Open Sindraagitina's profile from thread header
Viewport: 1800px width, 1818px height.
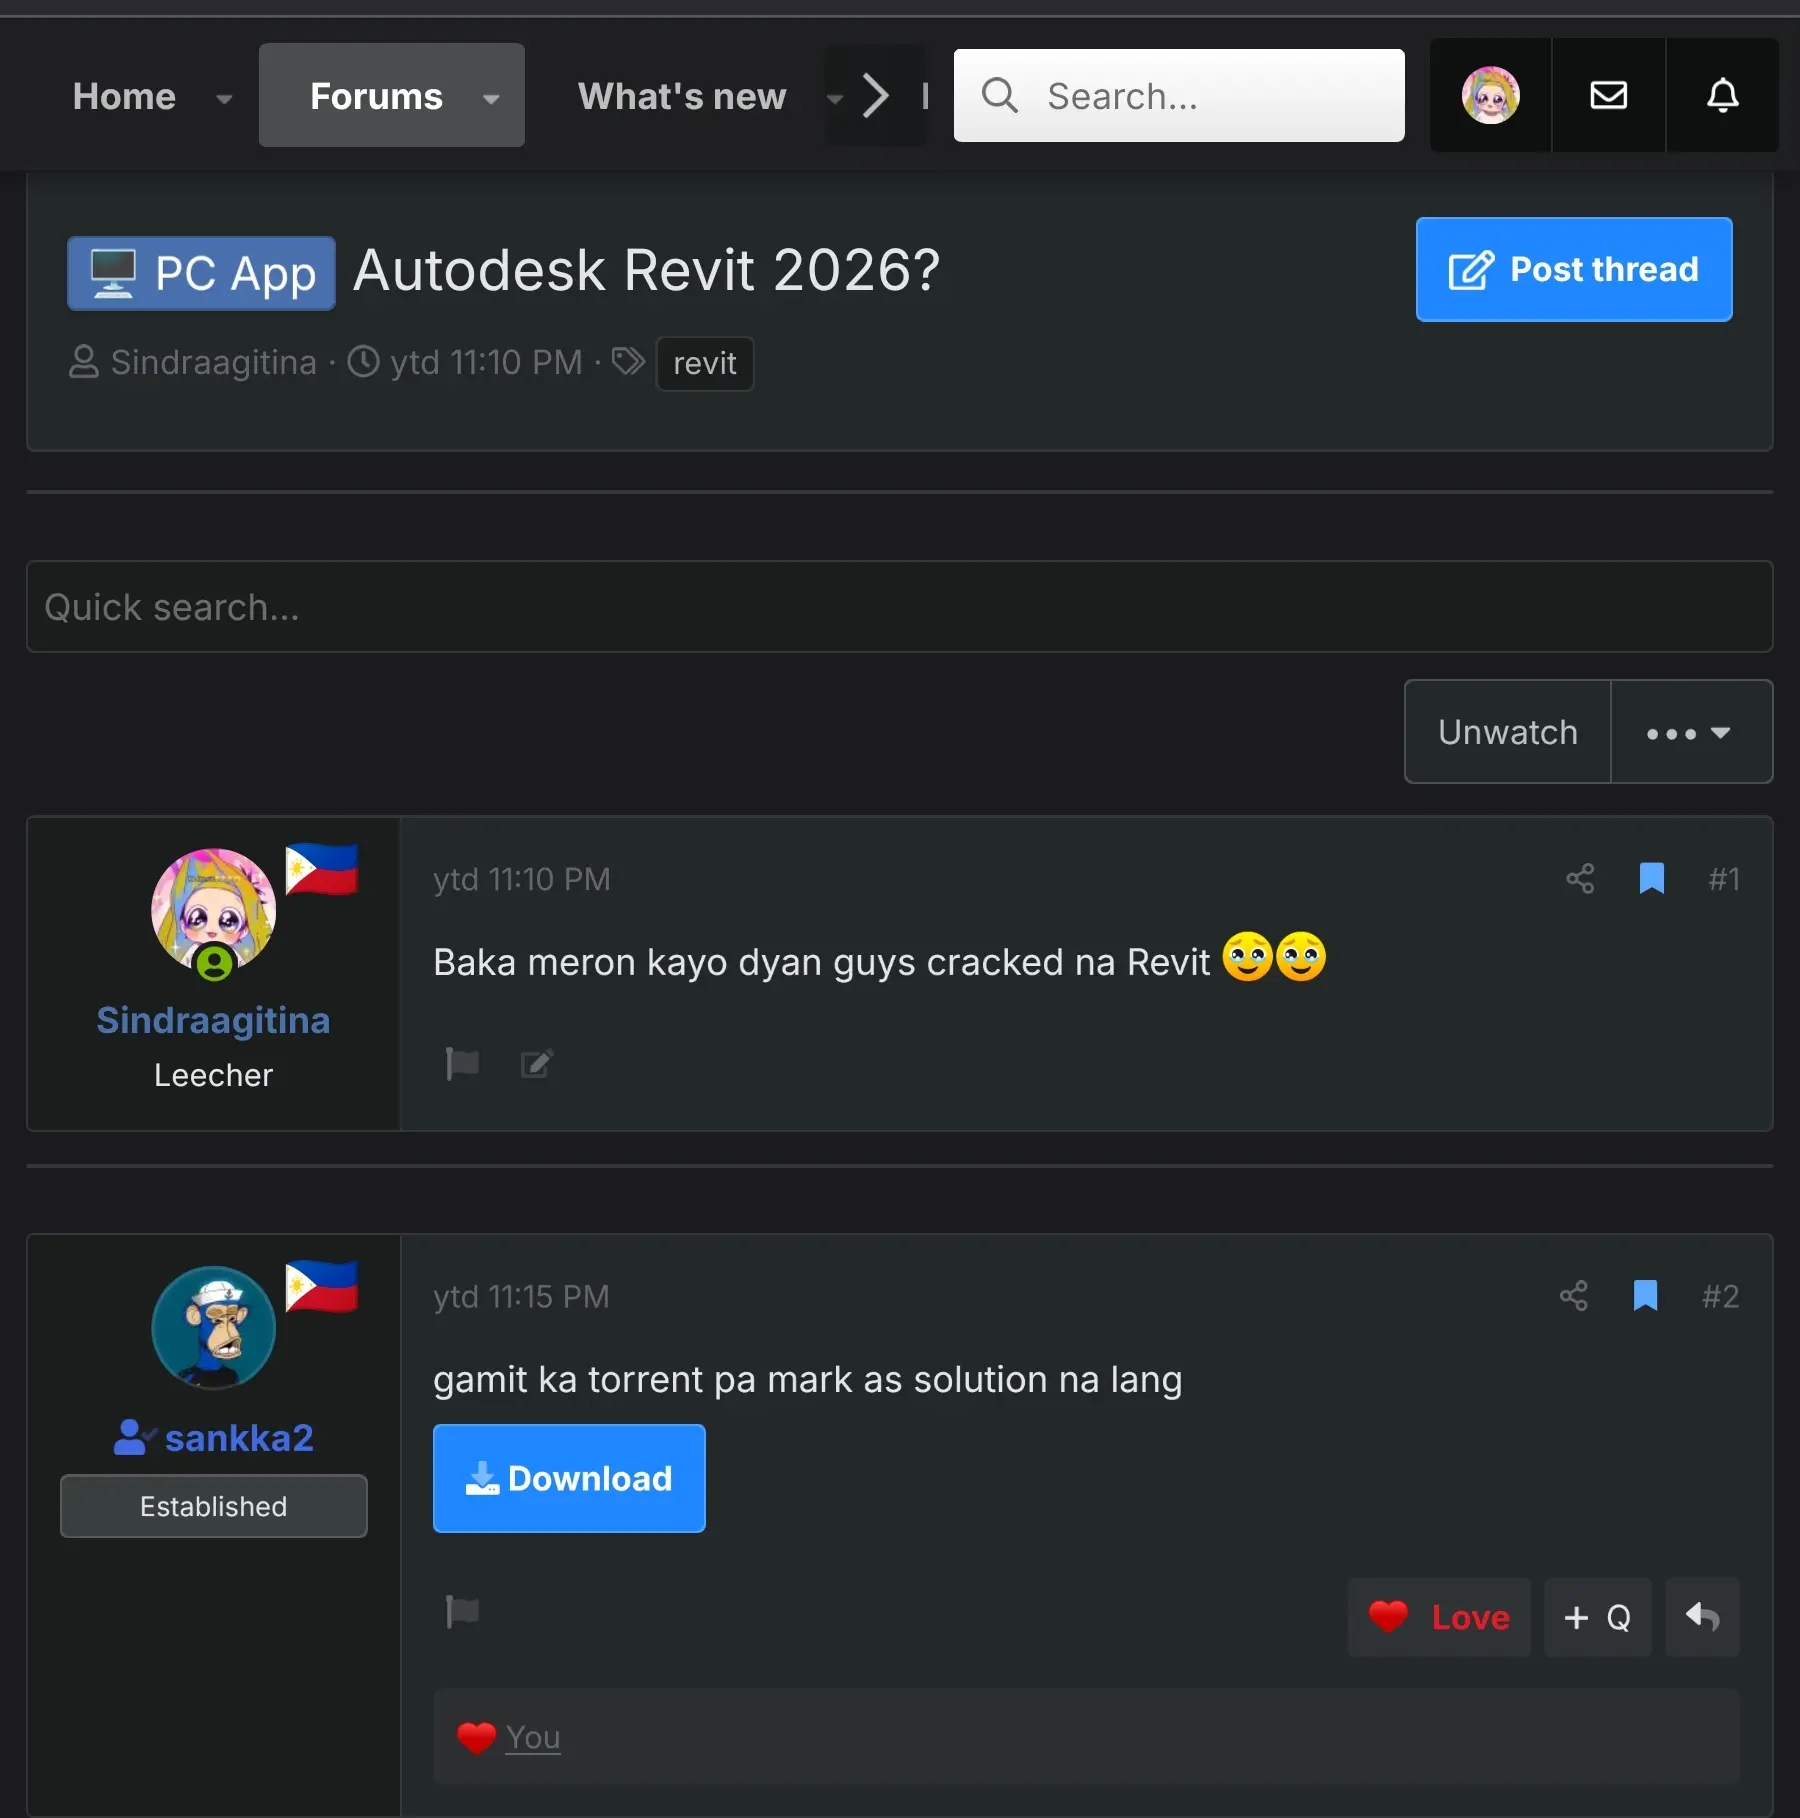[213, 362]
